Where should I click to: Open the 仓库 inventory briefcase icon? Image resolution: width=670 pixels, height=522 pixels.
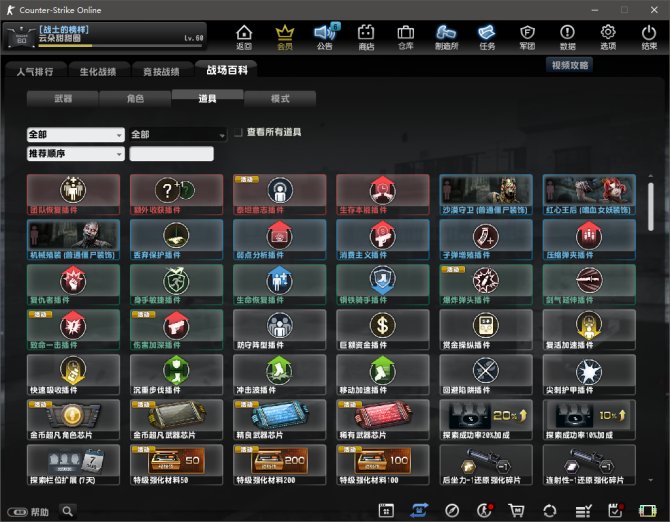pyautogui.click(x=406, y=37)
